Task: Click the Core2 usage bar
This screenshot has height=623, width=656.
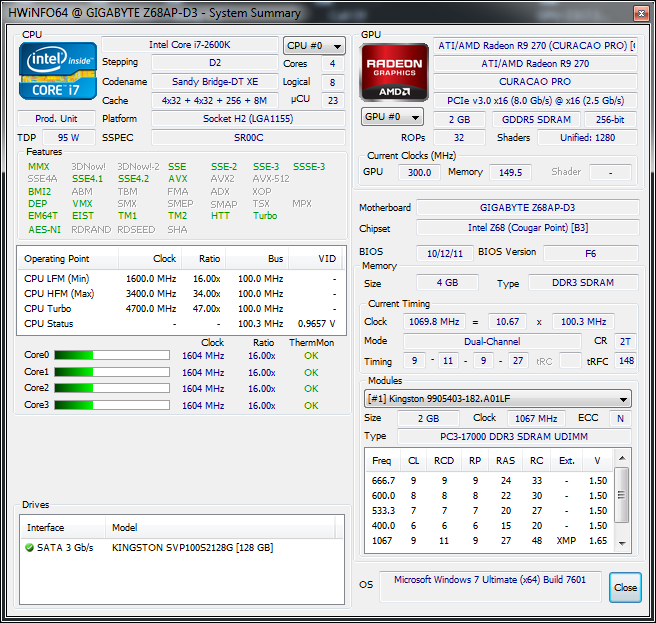Action: tap(112, 388)
